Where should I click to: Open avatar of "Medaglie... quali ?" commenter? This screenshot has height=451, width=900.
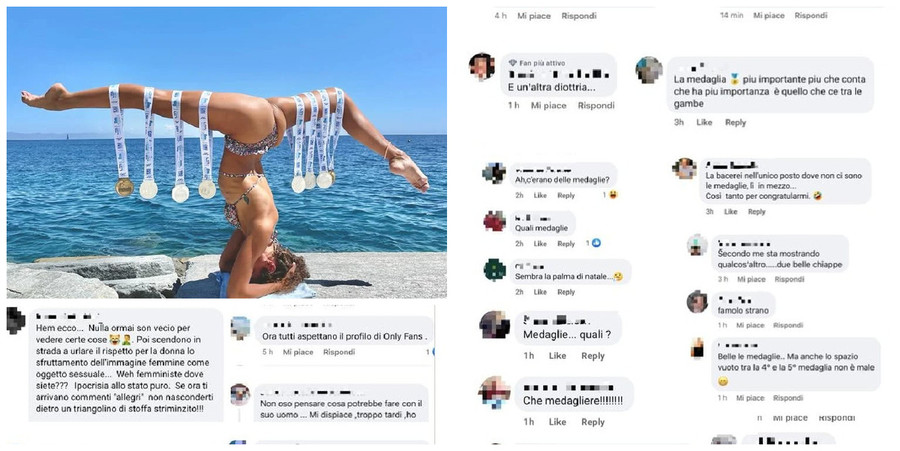(494, 324)
